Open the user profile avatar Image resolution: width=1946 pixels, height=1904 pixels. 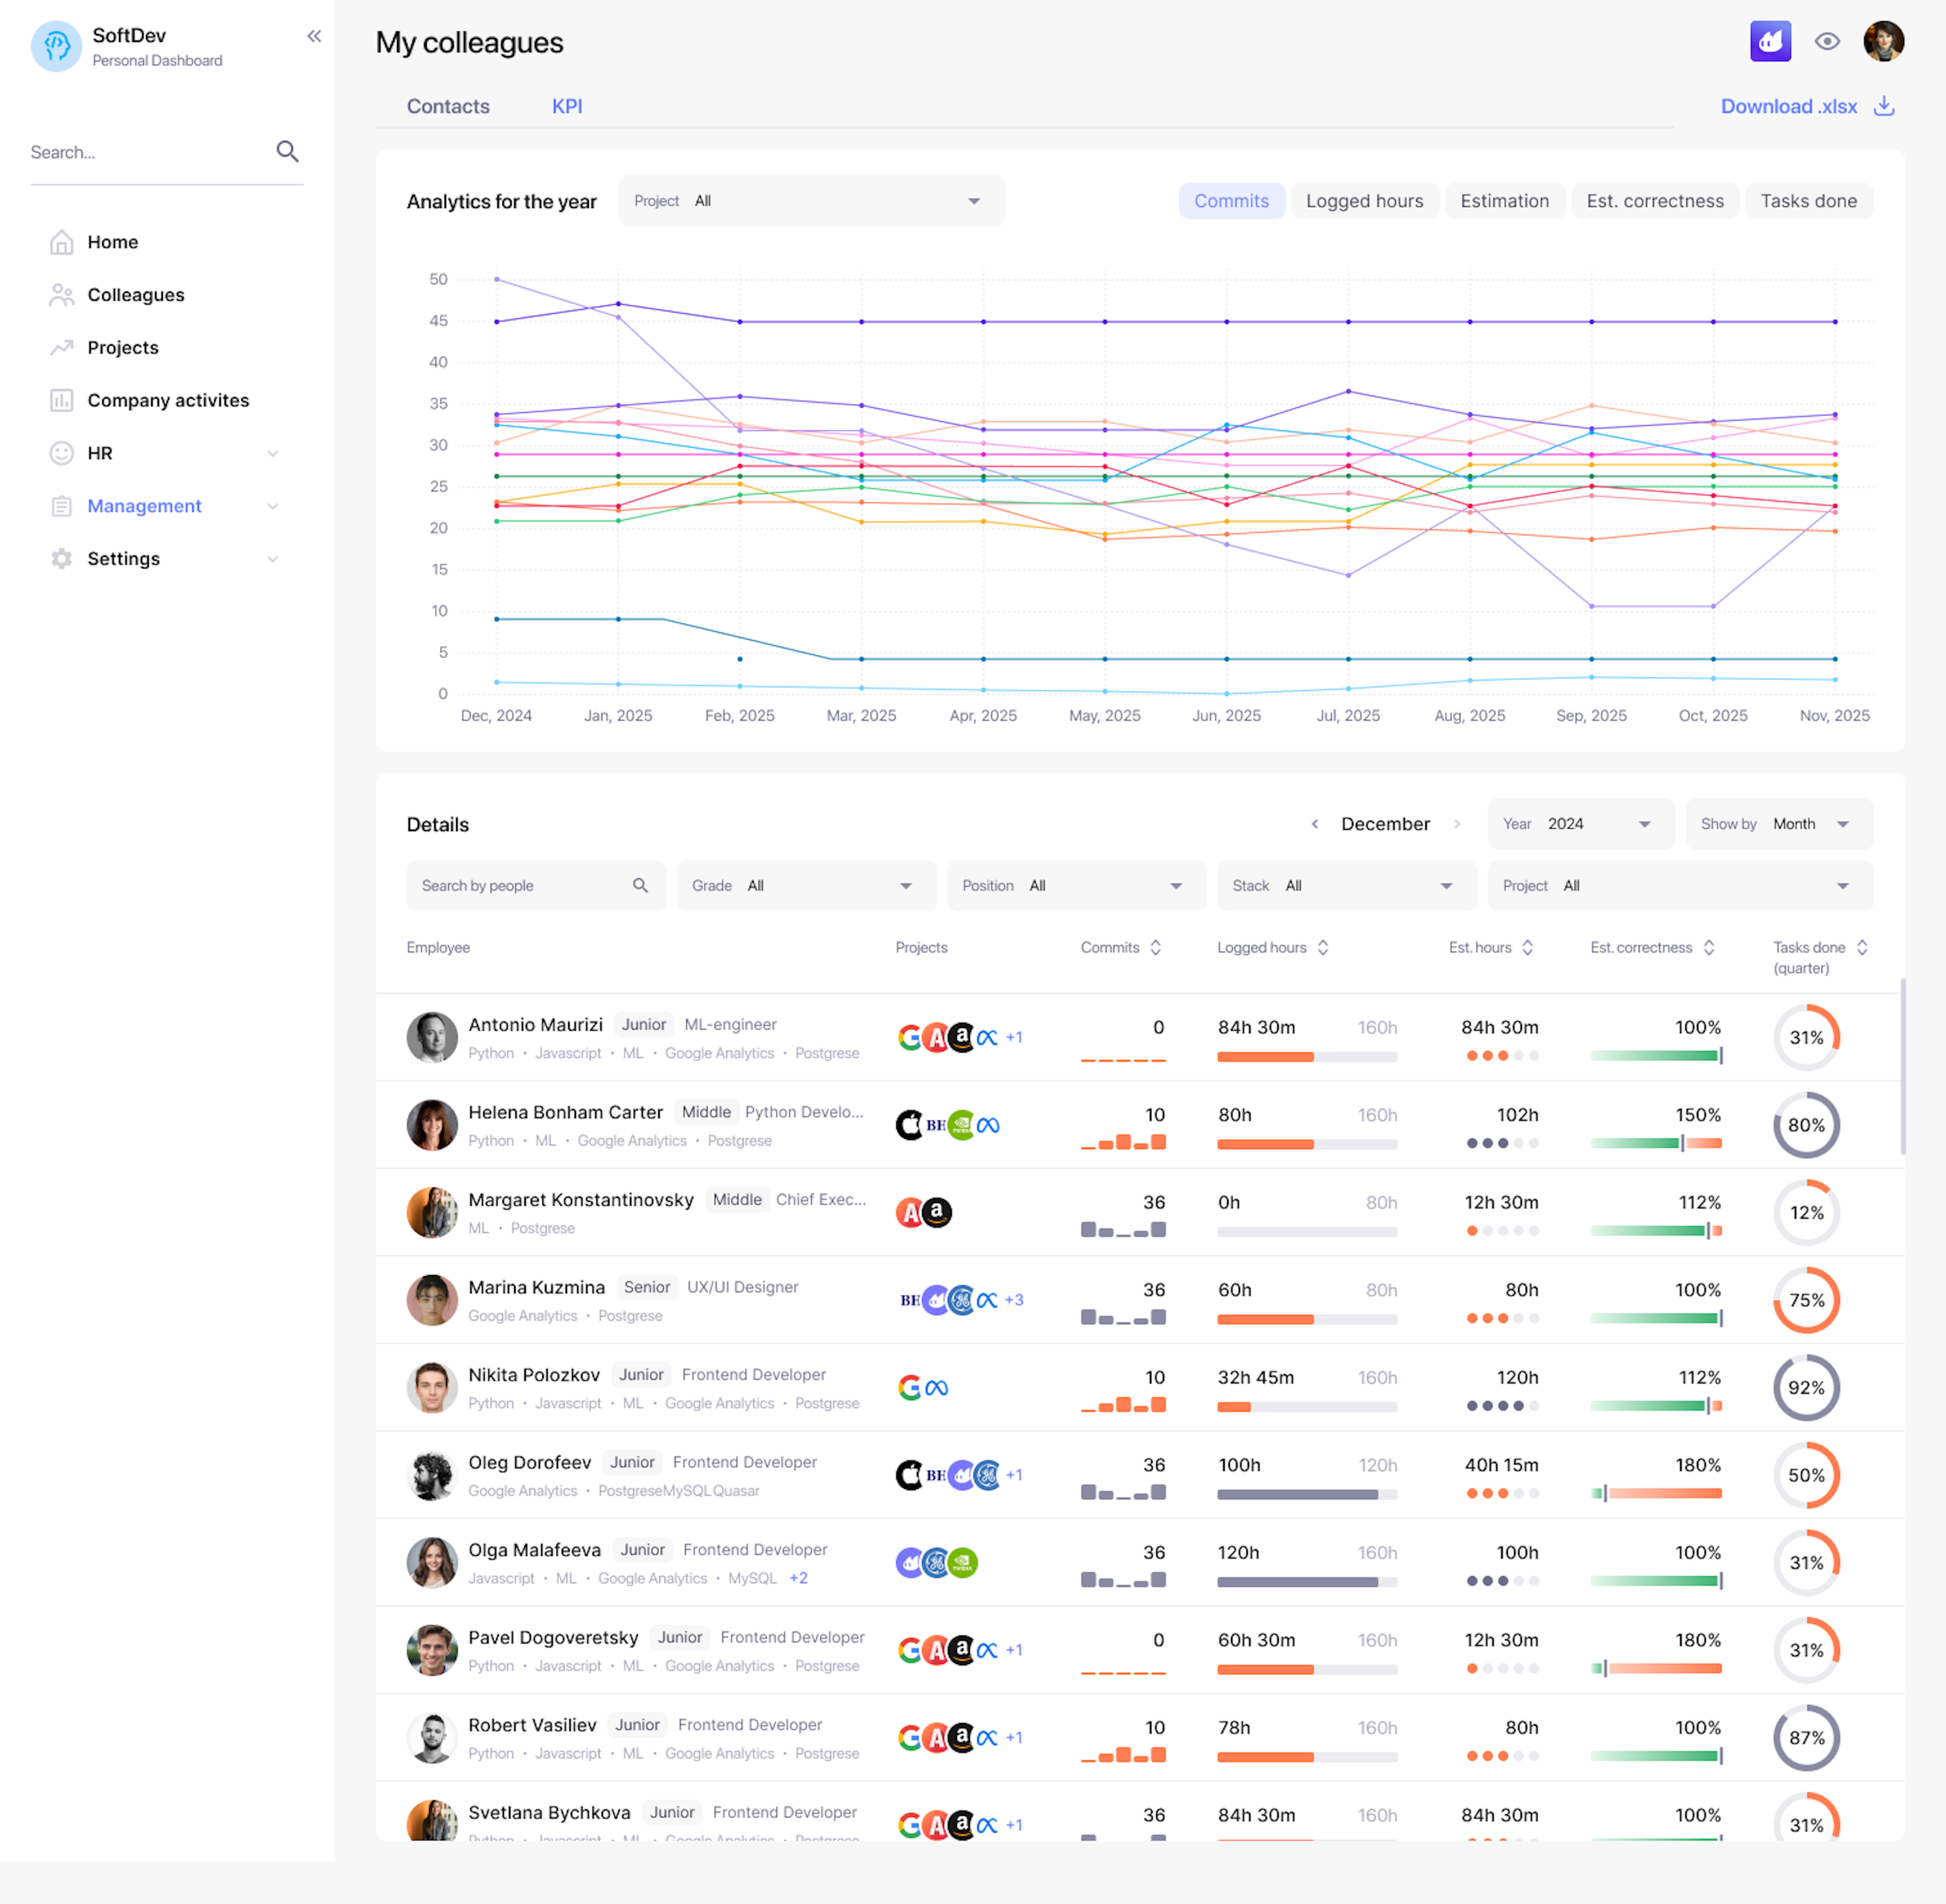coord(1883,42)
